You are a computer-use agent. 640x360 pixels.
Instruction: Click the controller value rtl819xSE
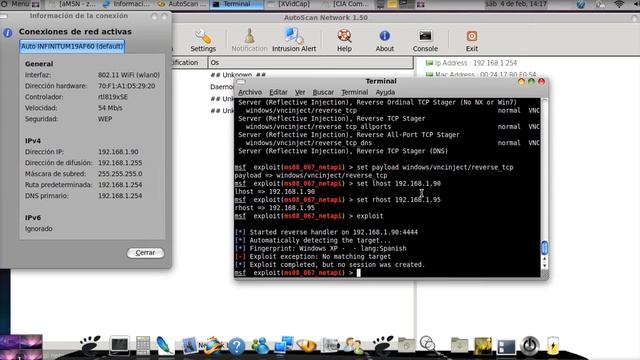[113, 97]
